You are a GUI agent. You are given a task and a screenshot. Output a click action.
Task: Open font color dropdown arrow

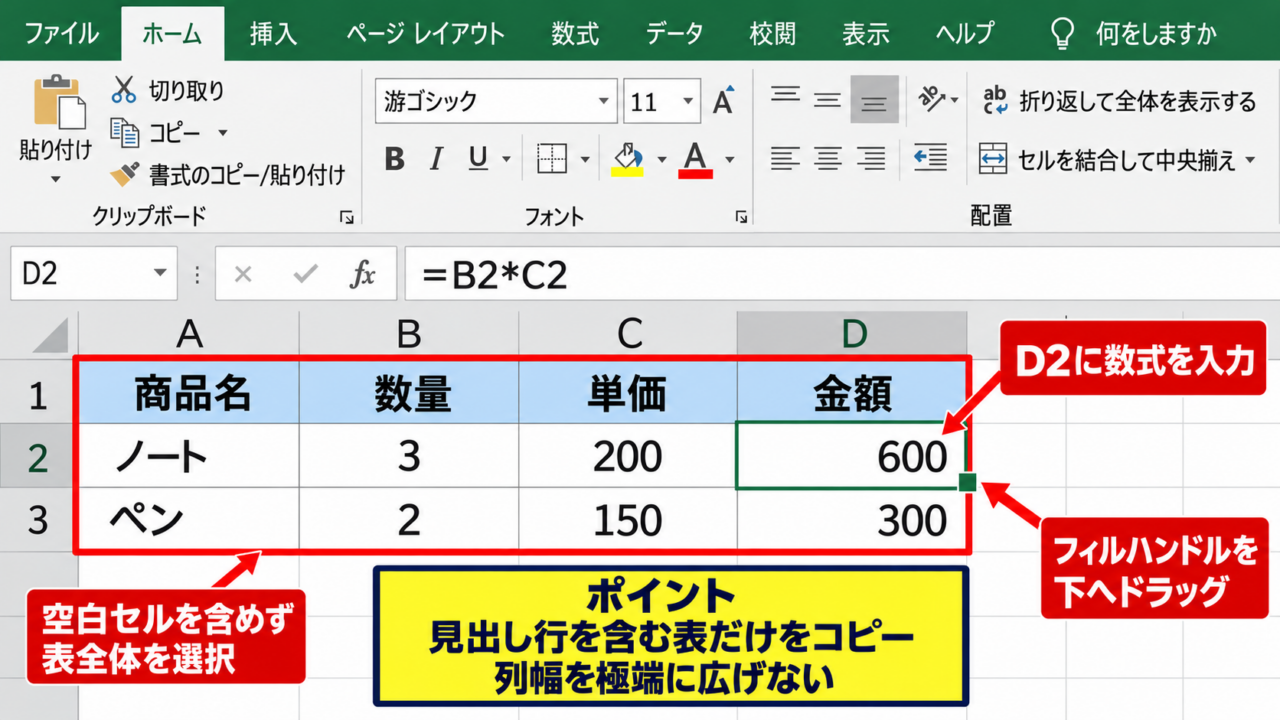pyautogui.click(x=730, y=159)
